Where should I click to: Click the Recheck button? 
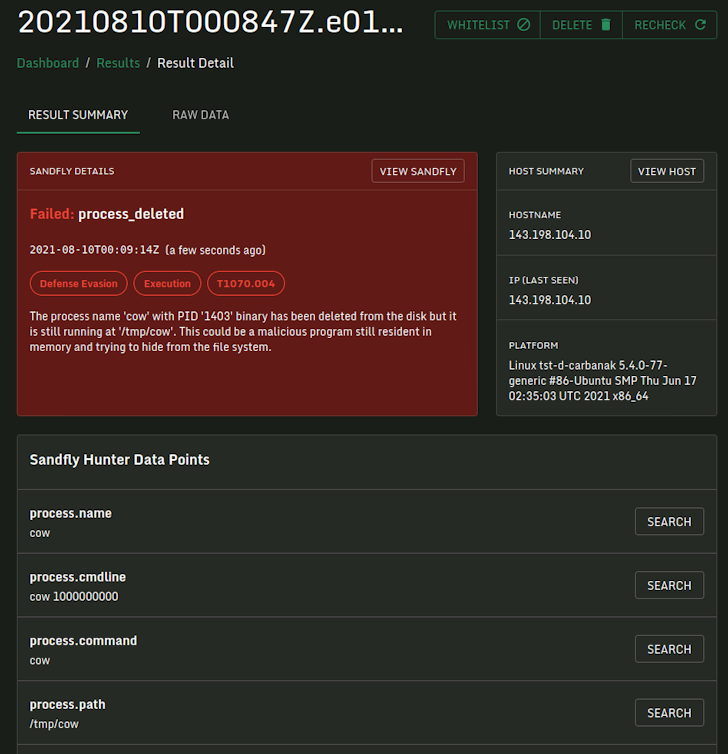coord(669,25)
